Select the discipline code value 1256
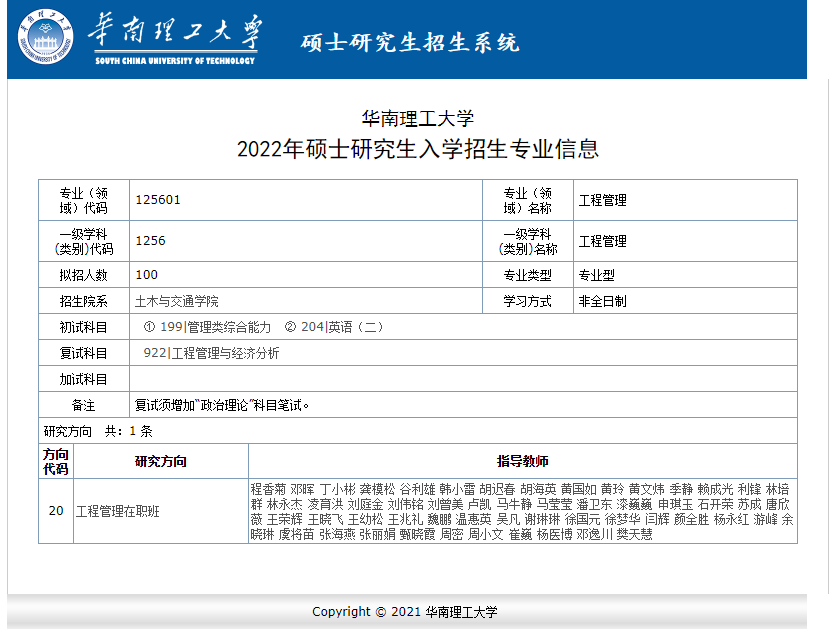The height and width of the screenshot is (640, 832). tap(151, 240)
